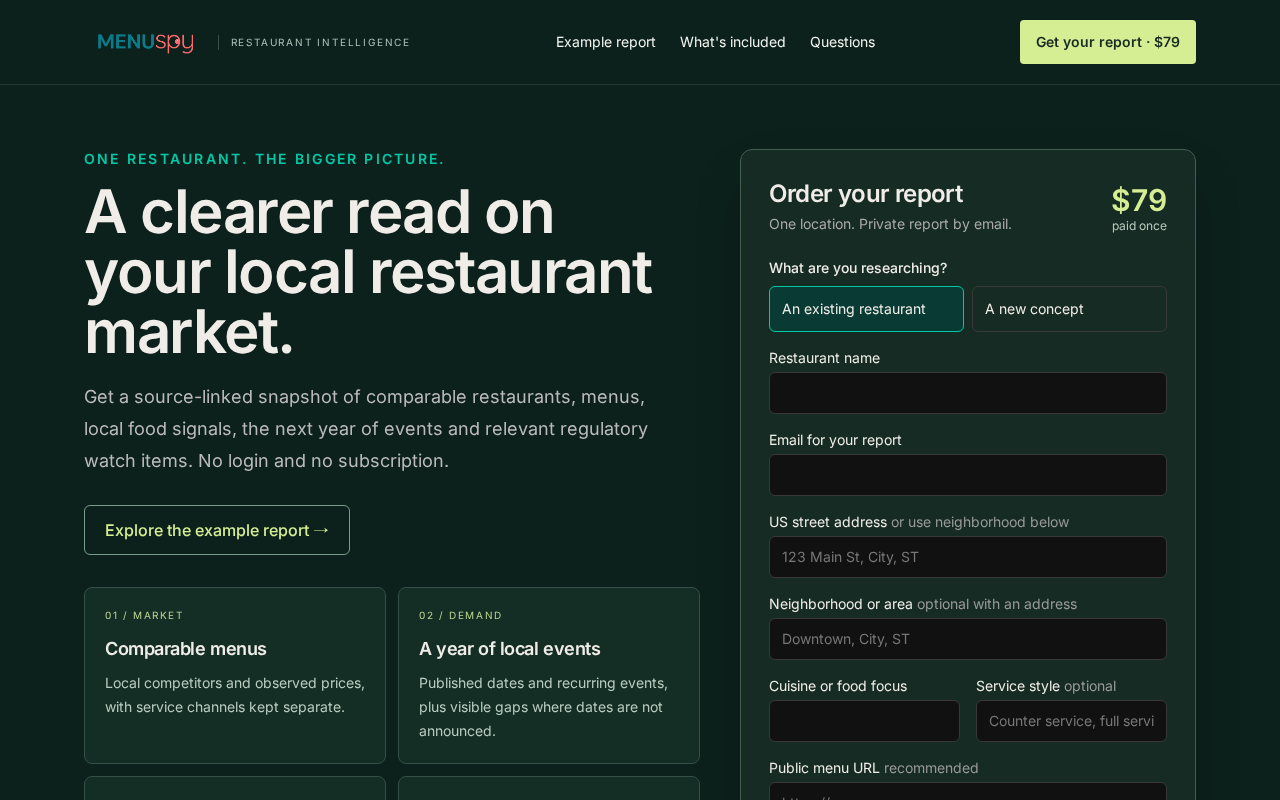The height and width of the screenshot is (800, 1280).
Task: Click the Neighborhood or area field
Action: (x=968, y=639)
